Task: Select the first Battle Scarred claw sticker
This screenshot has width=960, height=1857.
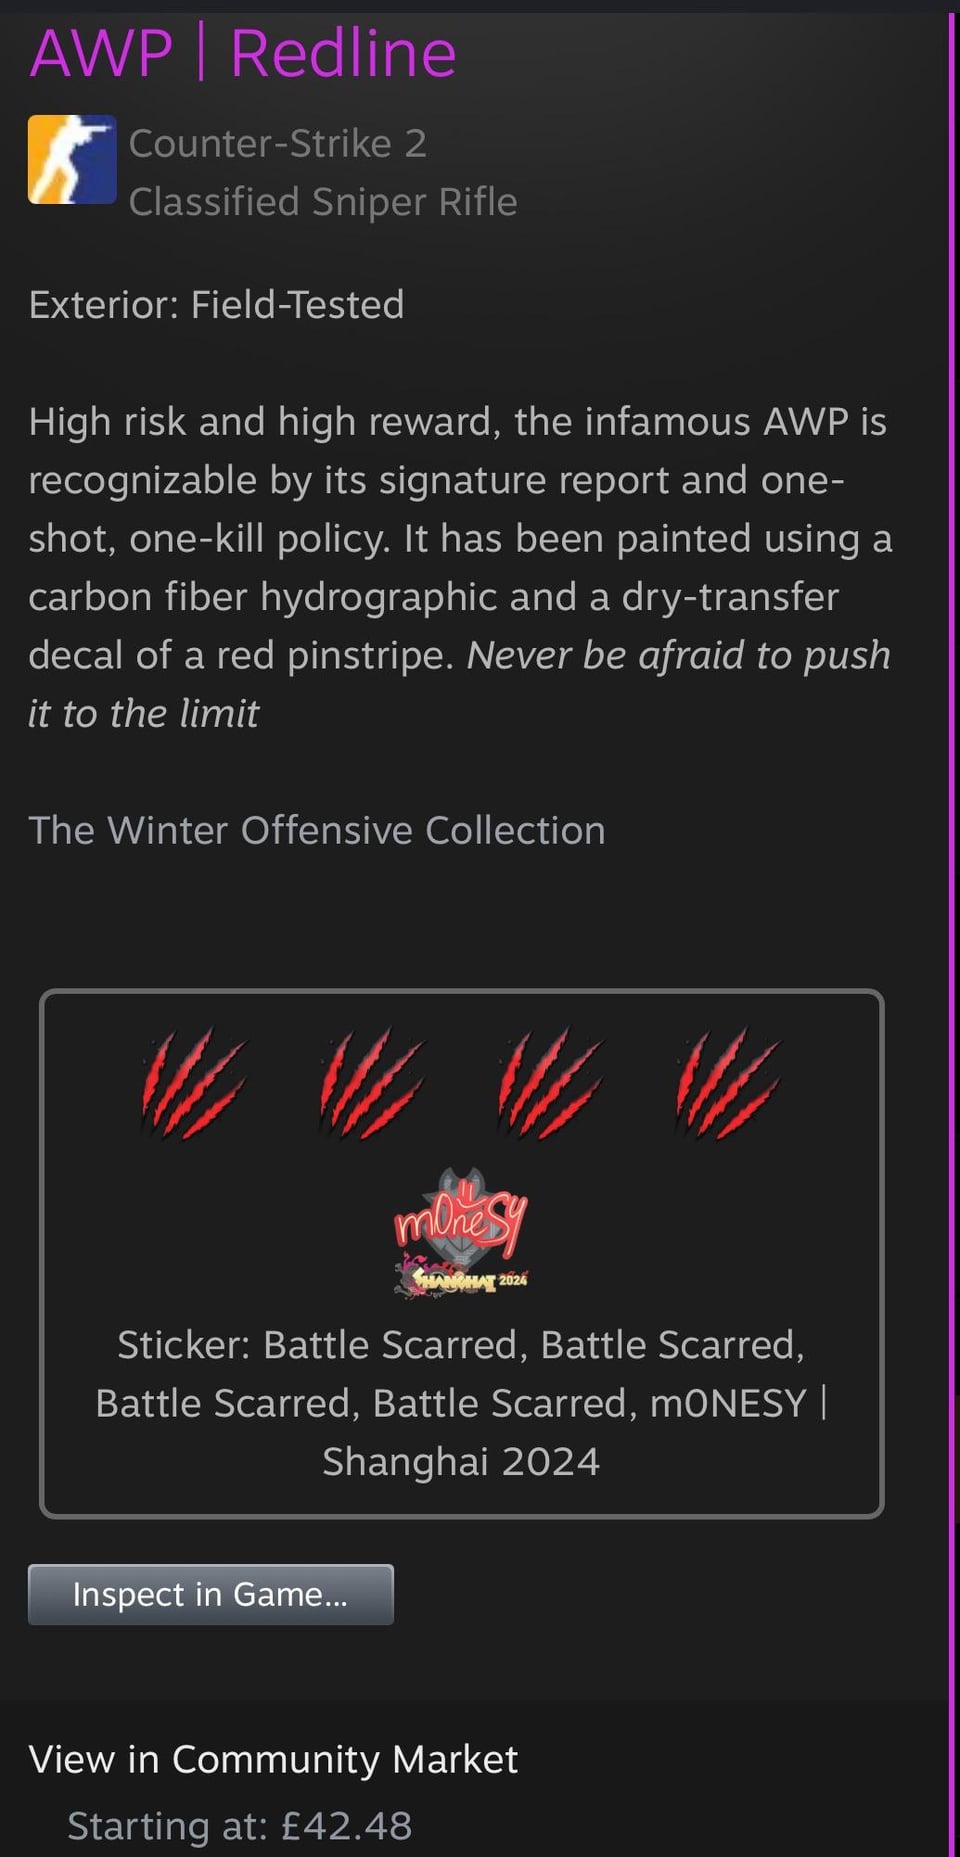Action: 194,1082
